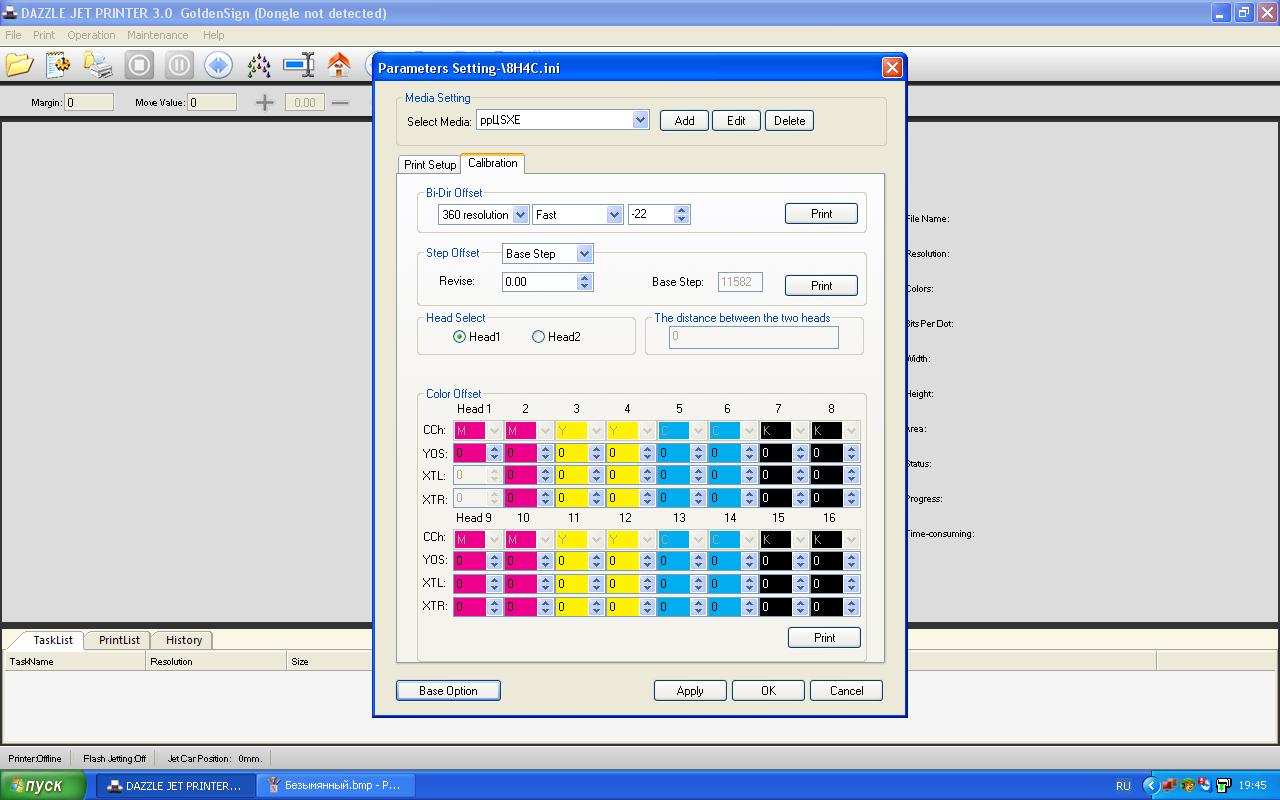The width and height of the screenshot is (1280, 800).
Task: Click the Move Value input field
Action: pos(212,102)
